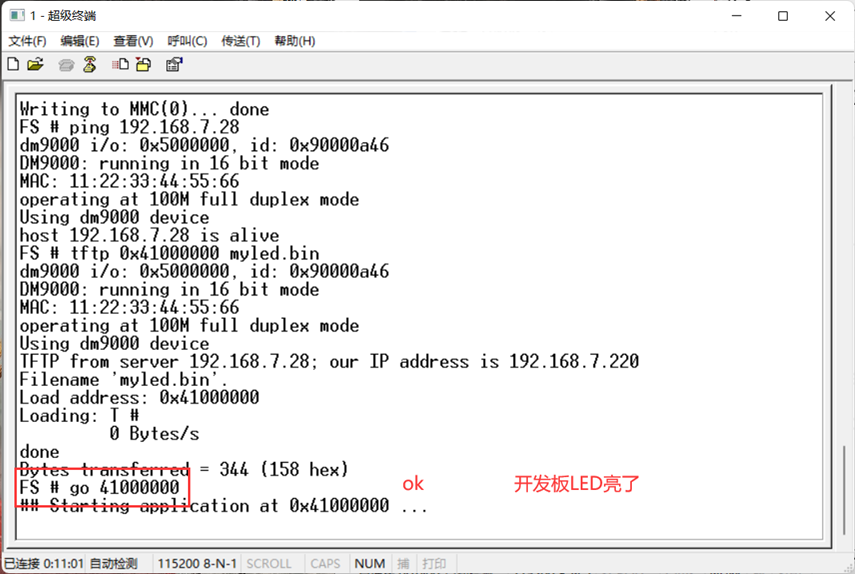
Task: Open the 帮助(H) menu
Action: coord(294,41)
